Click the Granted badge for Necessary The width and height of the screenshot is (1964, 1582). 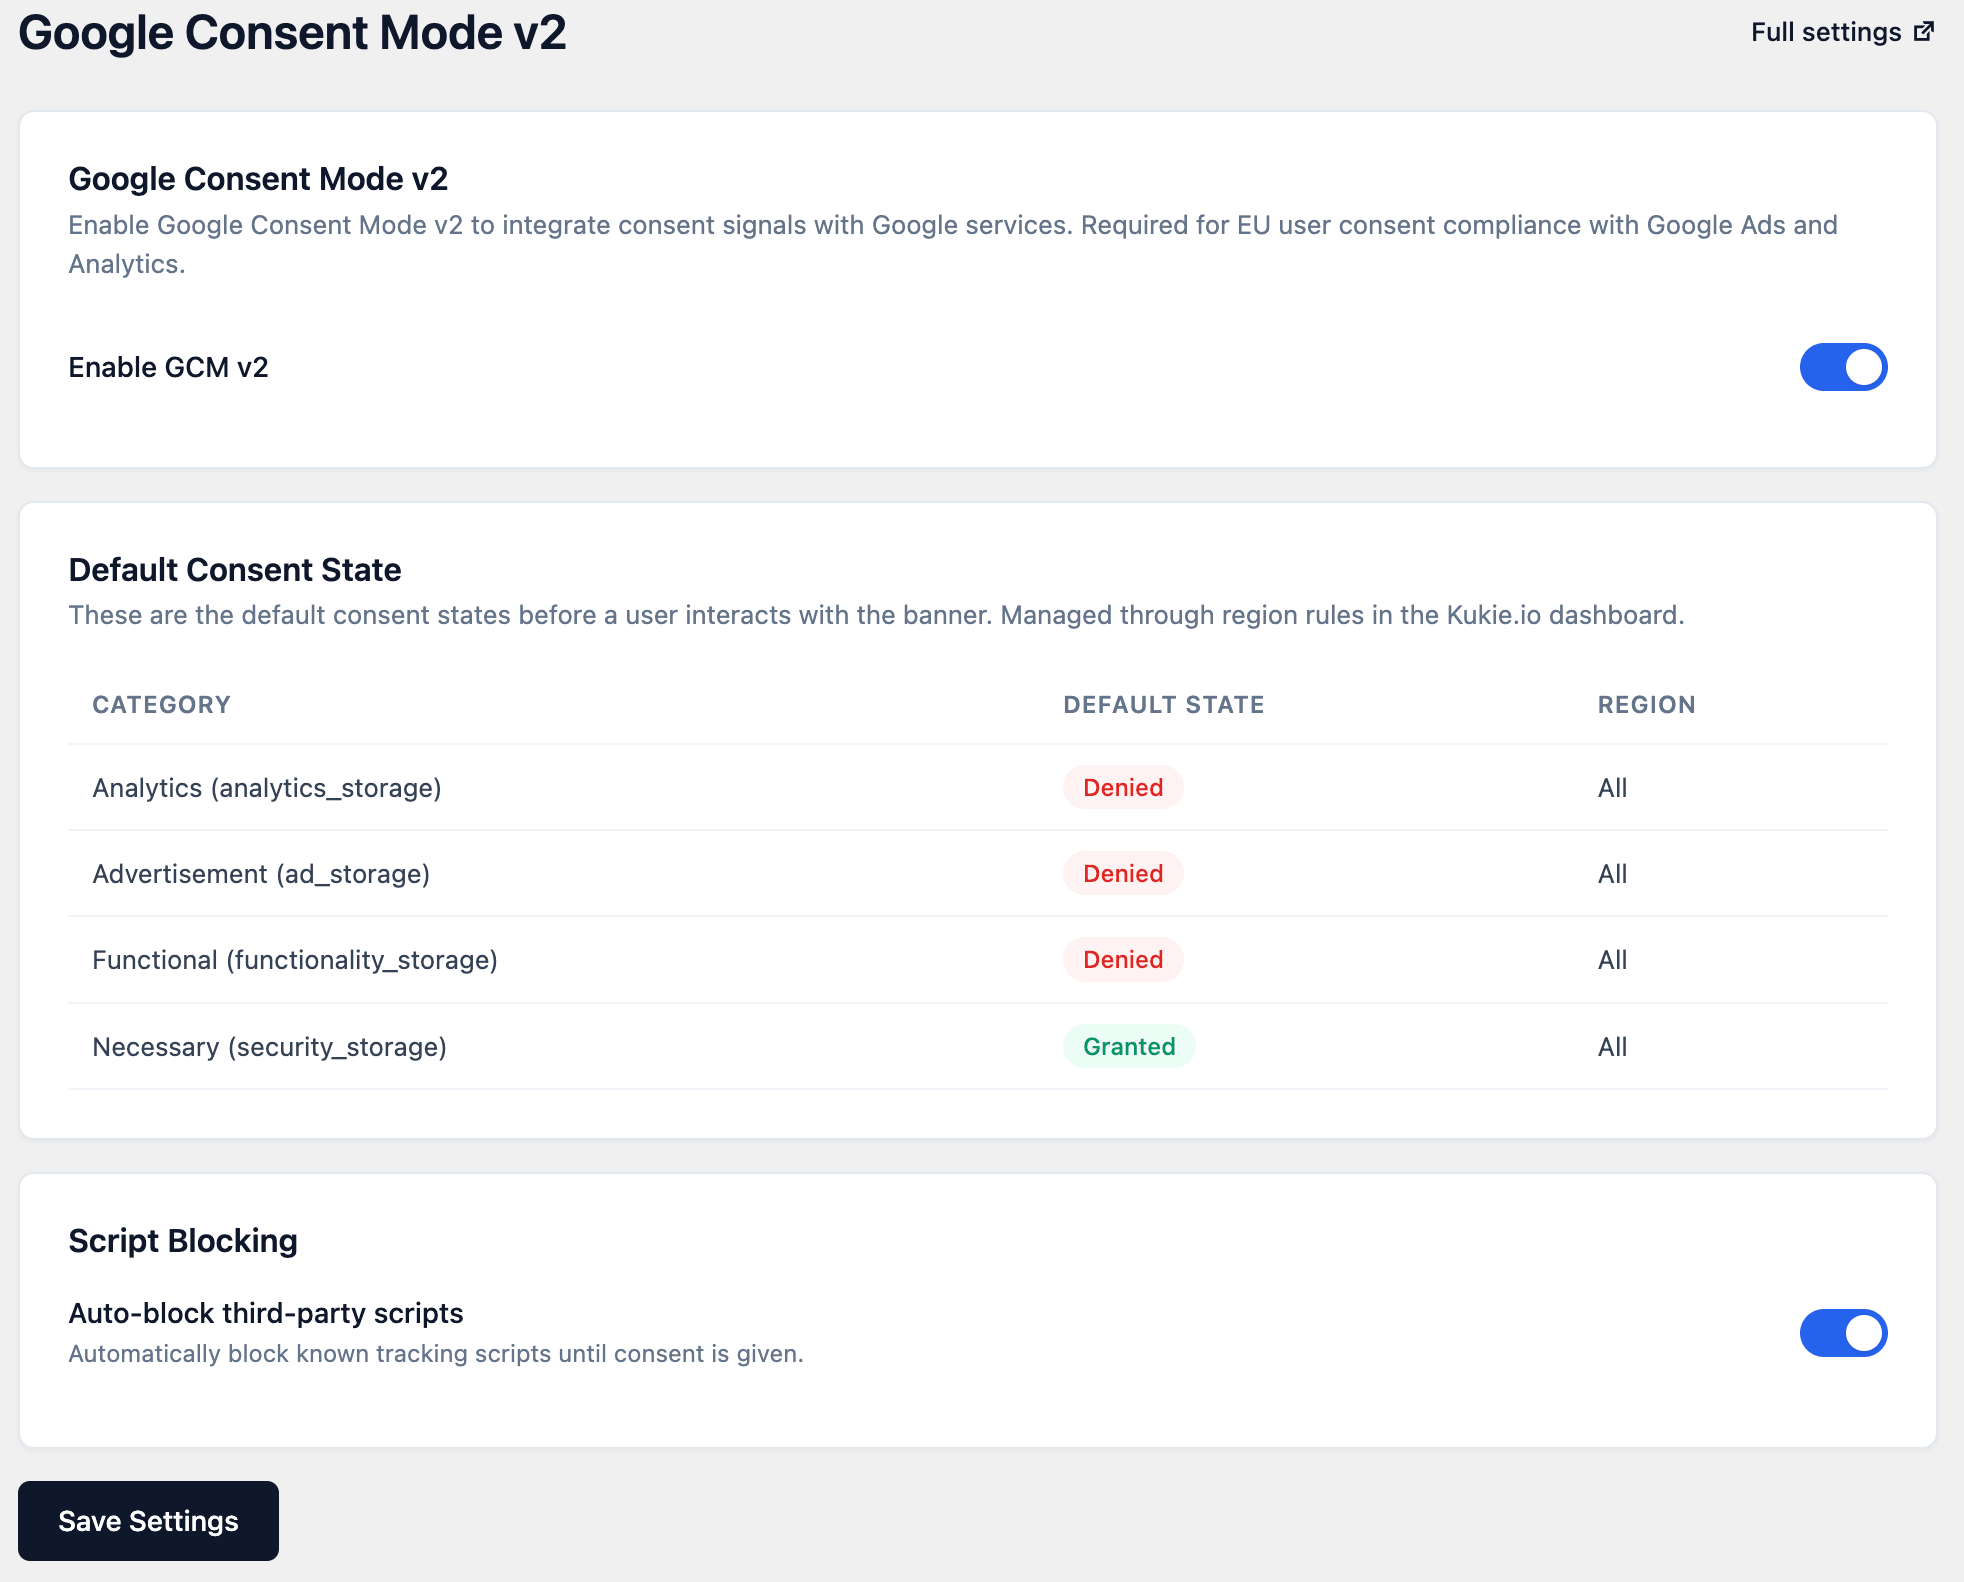click(x=1128, y=1046)
